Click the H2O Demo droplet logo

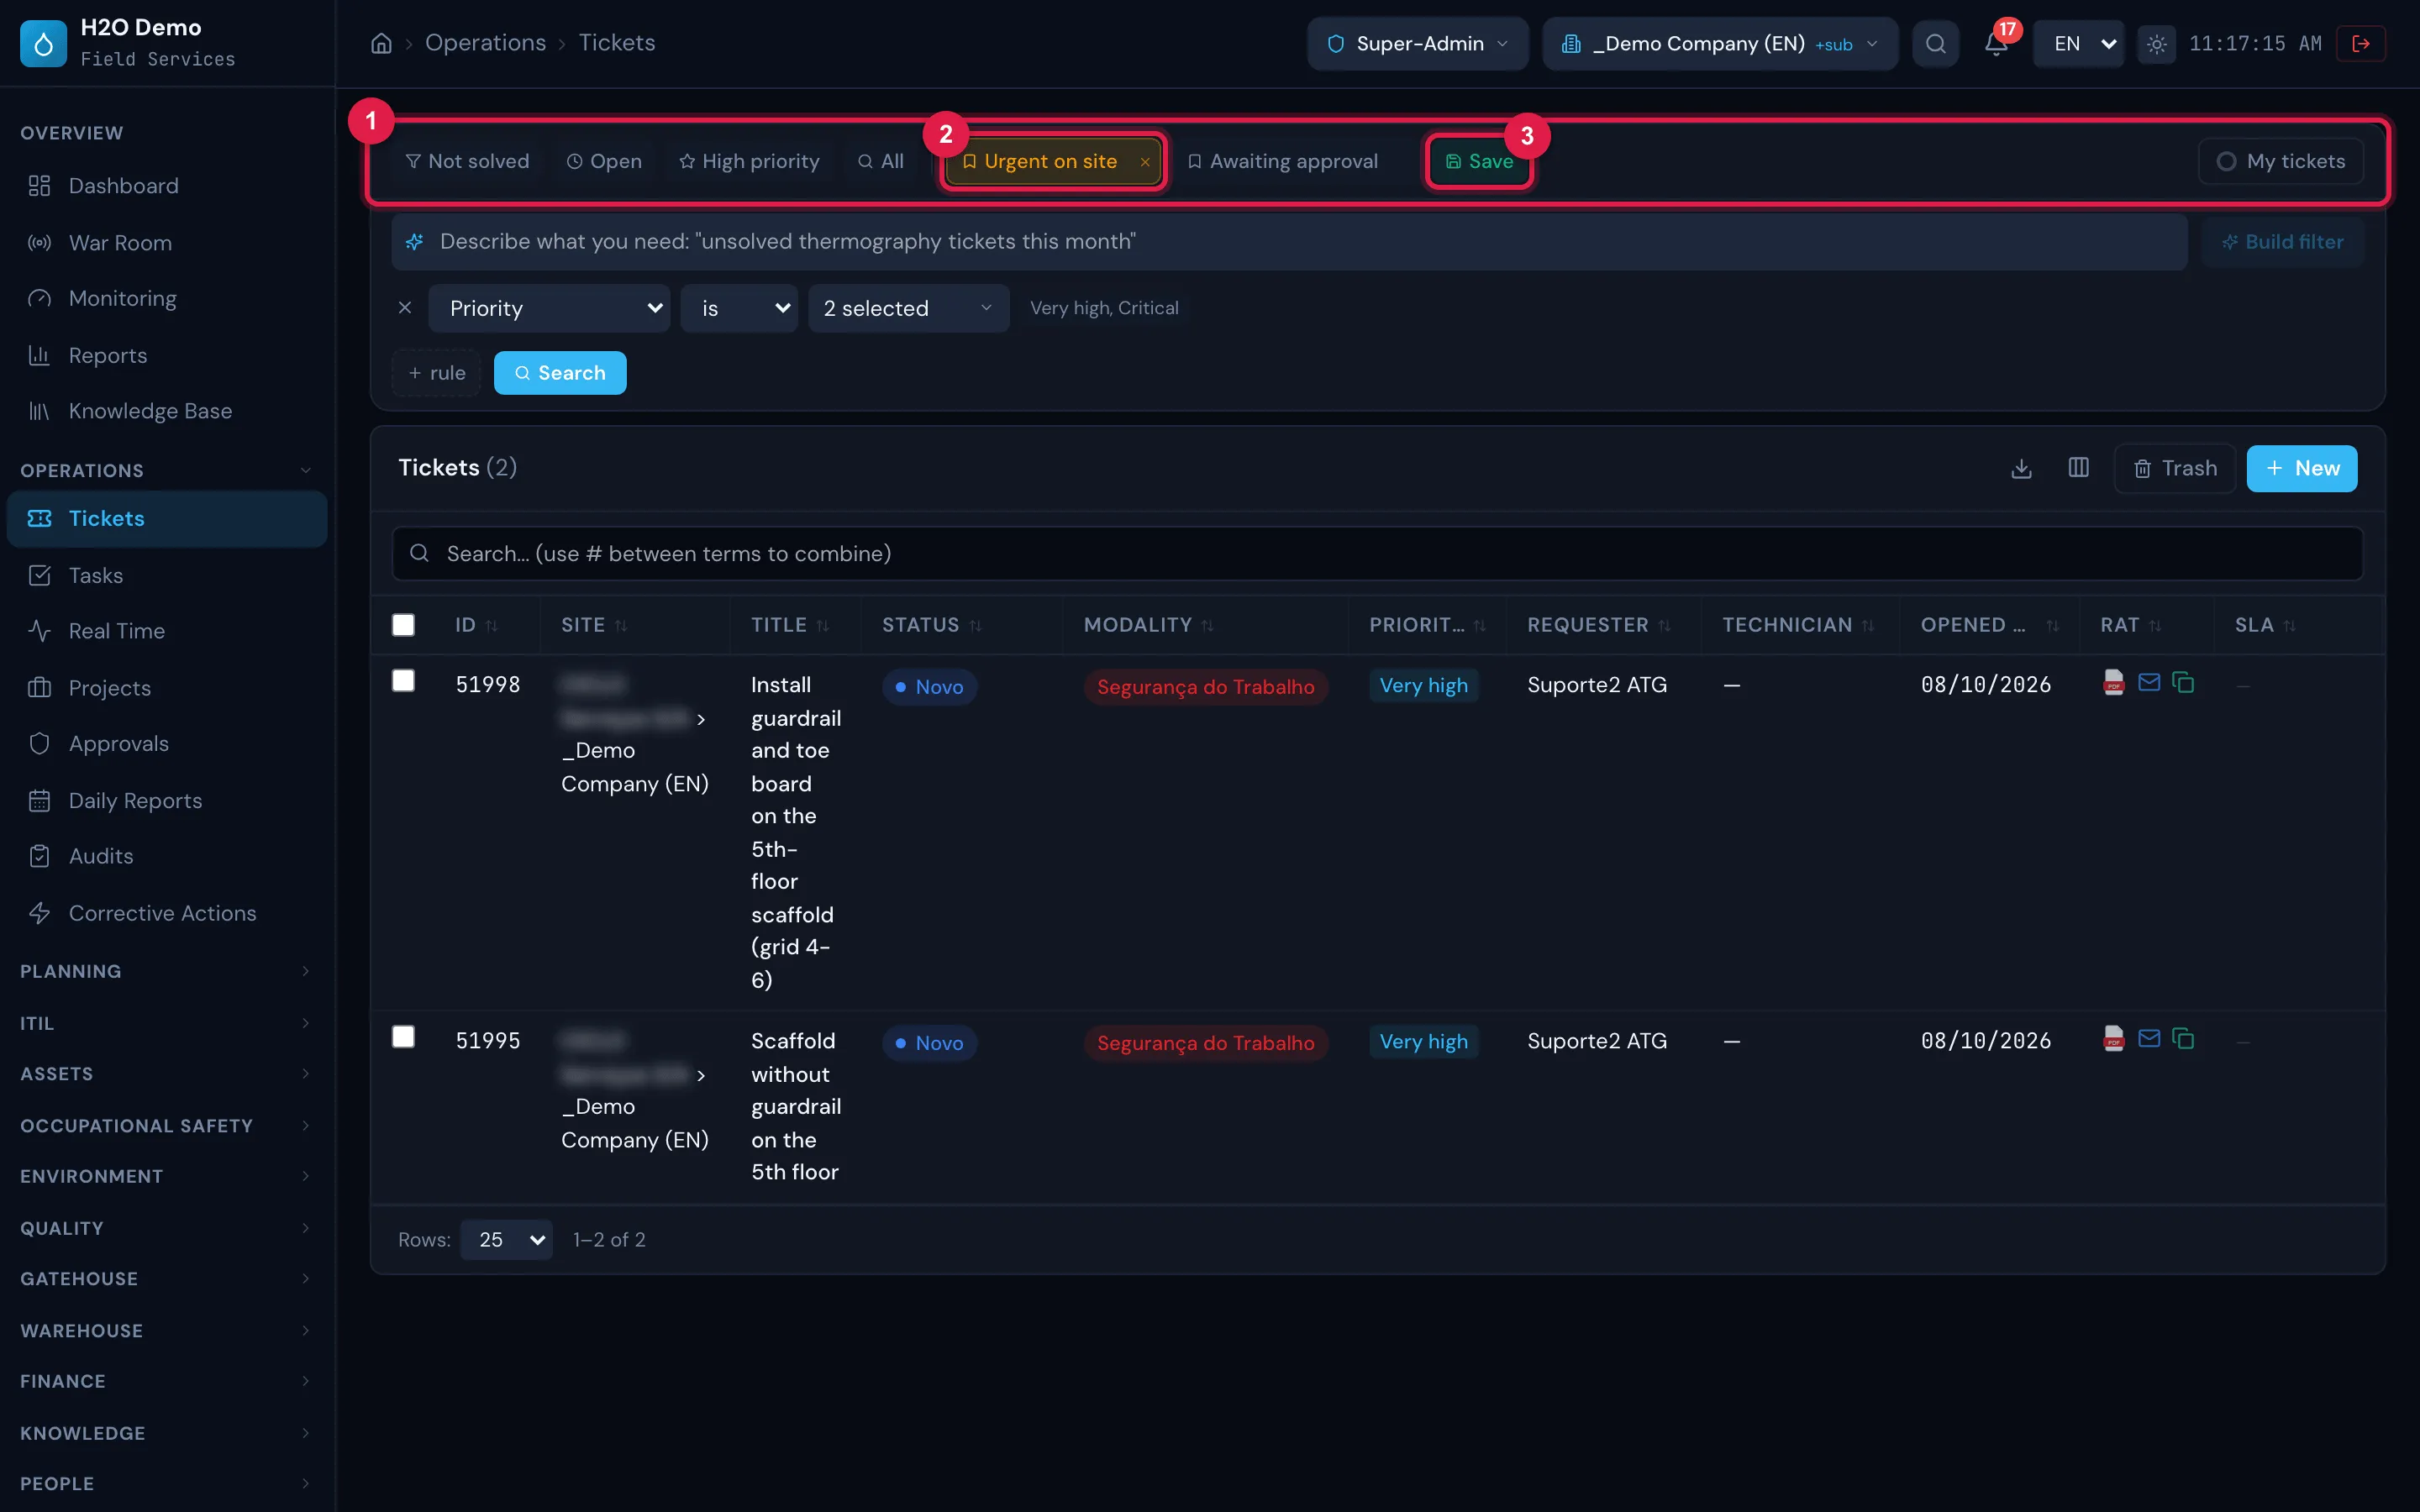pos(43,44)
